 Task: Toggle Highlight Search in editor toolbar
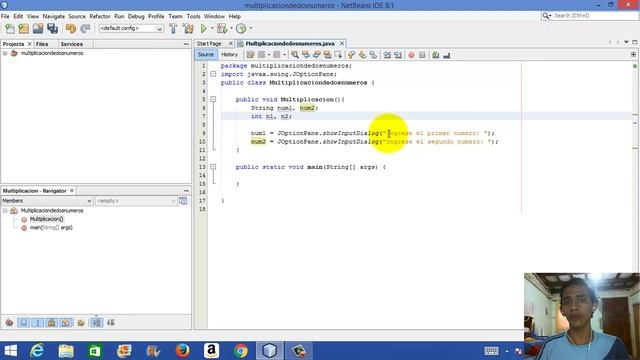tap(327, 55)
